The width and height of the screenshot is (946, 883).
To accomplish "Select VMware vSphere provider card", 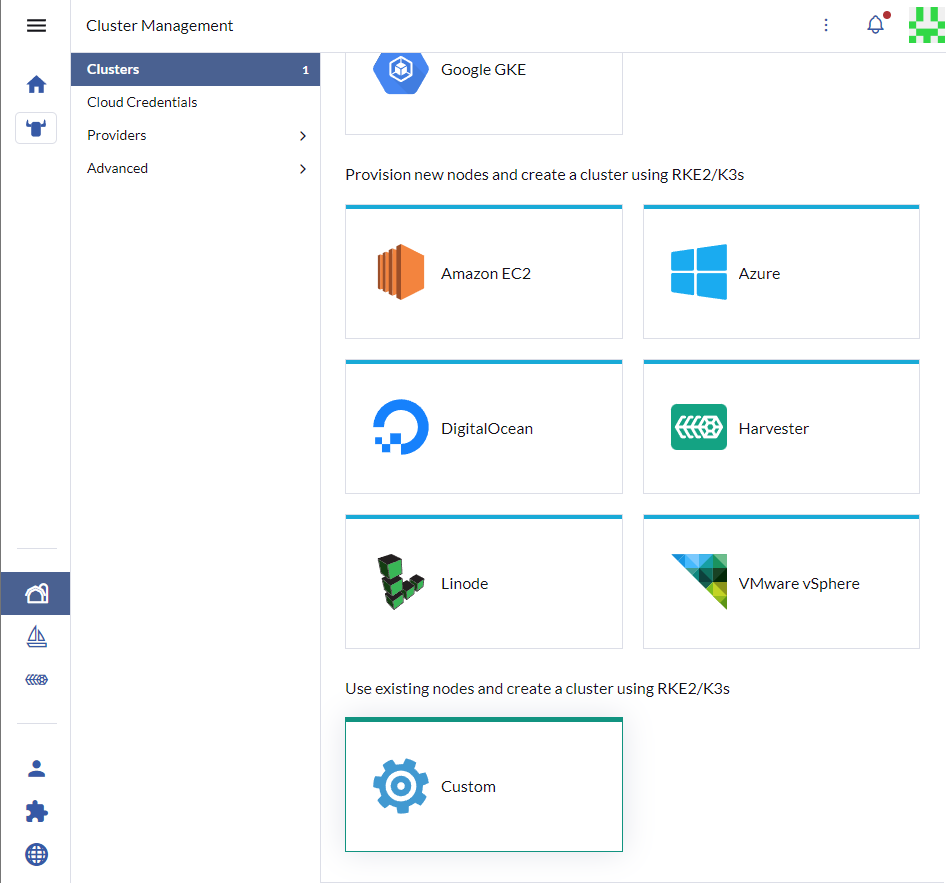I will 780,583.
